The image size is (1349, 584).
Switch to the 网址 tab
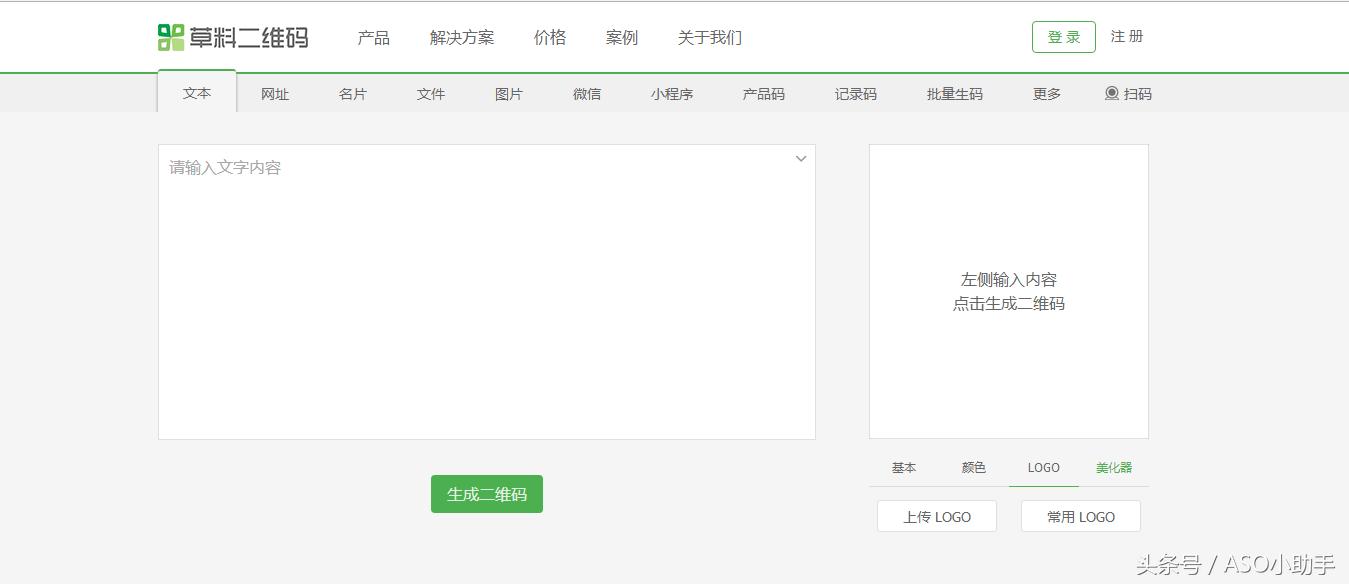point(274,93)
